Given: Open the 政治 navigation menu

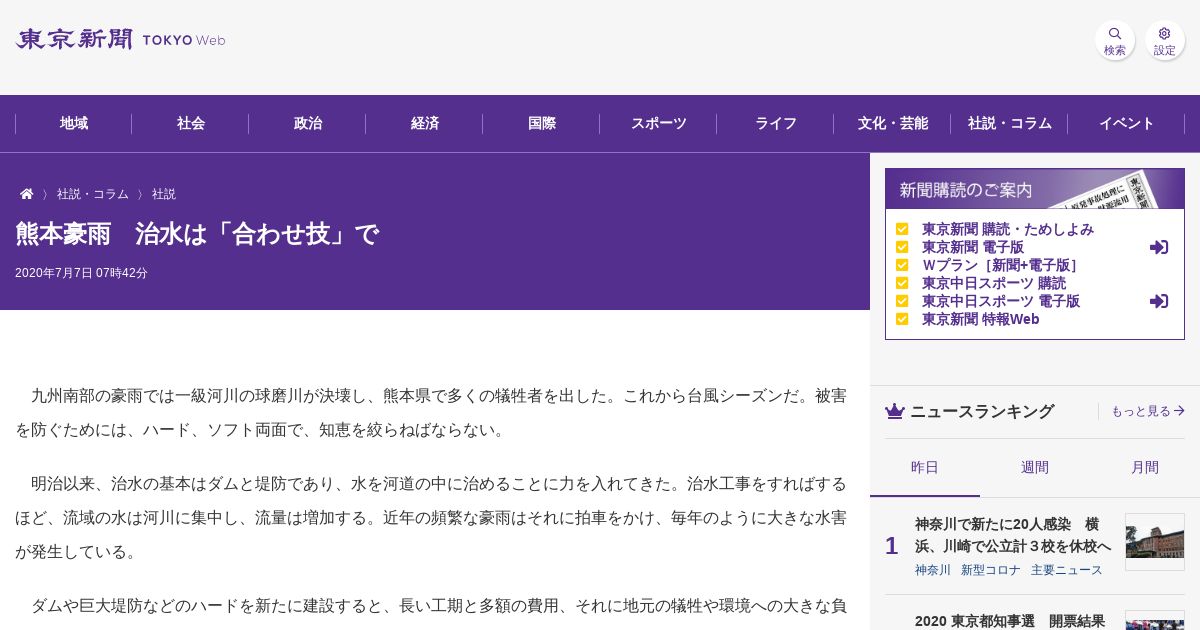Looking at the screenshot, I should (x=308, y=124).
